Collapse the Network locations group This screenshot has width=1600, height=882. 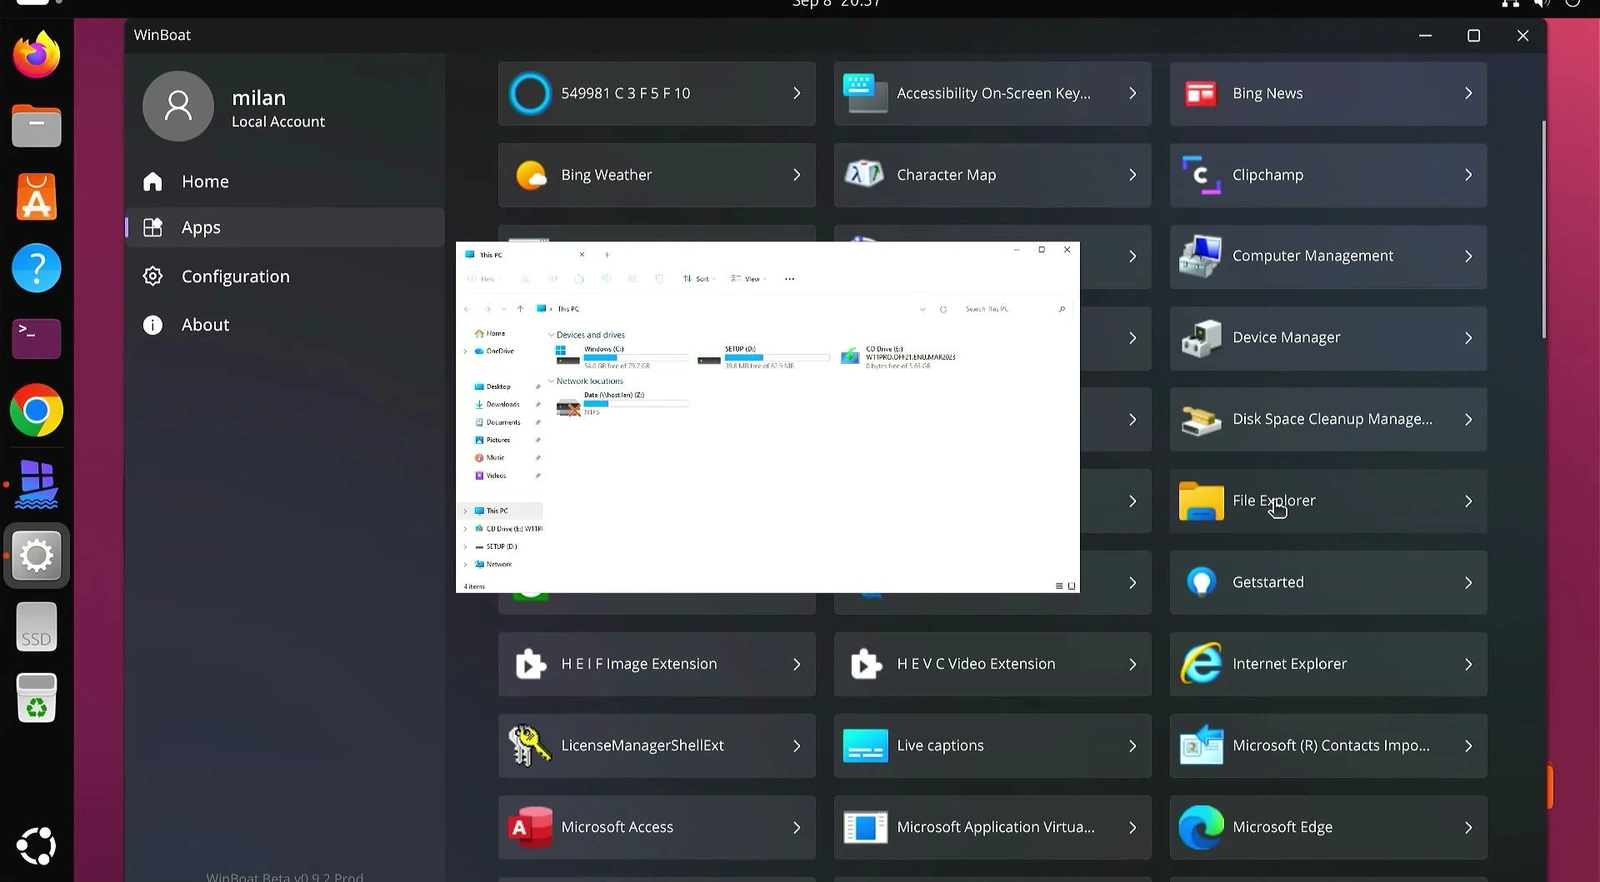tap(551, 381)
